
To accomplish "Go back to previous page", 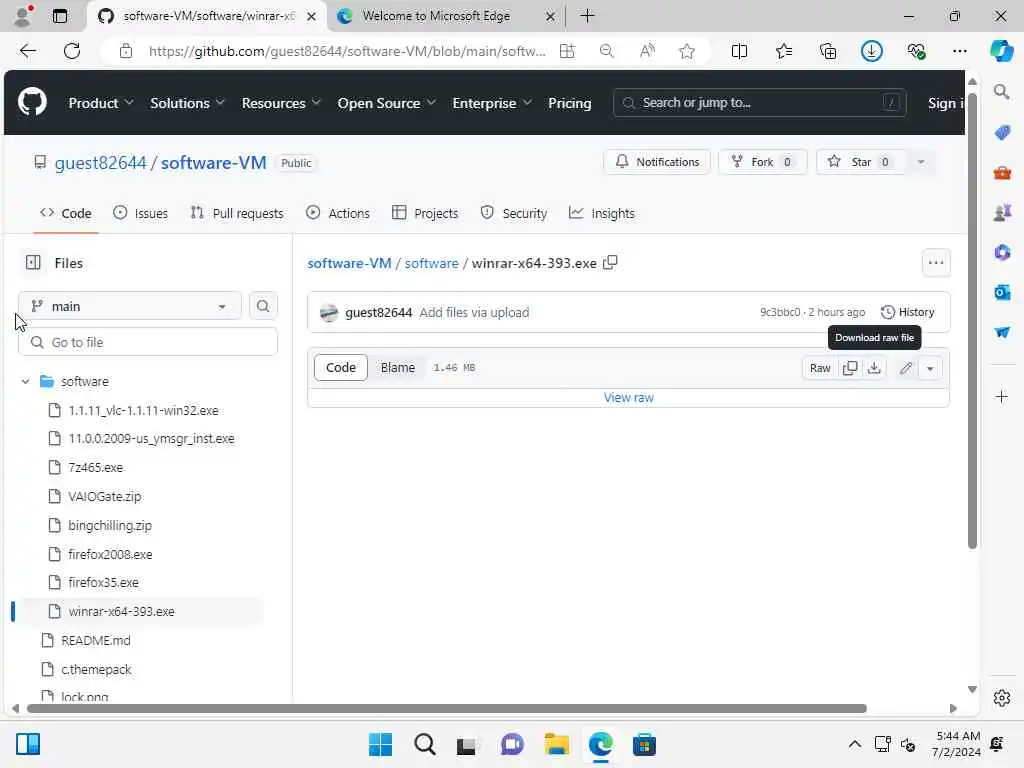I will point(27,51).
